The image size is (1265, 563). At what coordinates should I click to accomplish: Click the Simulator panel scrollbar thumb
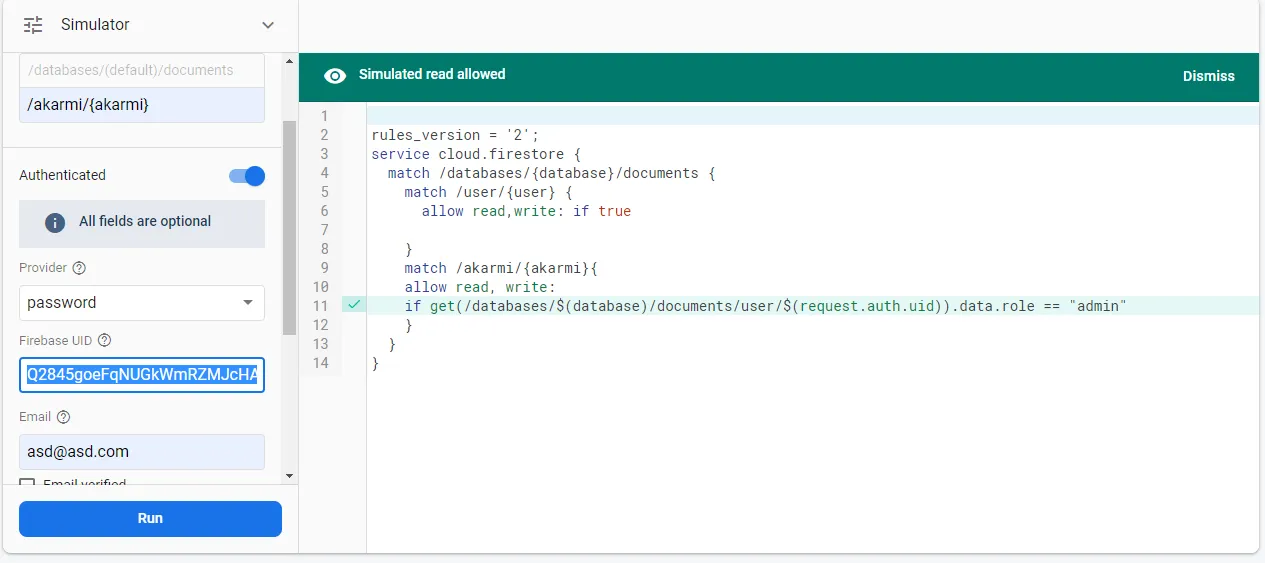290,228
